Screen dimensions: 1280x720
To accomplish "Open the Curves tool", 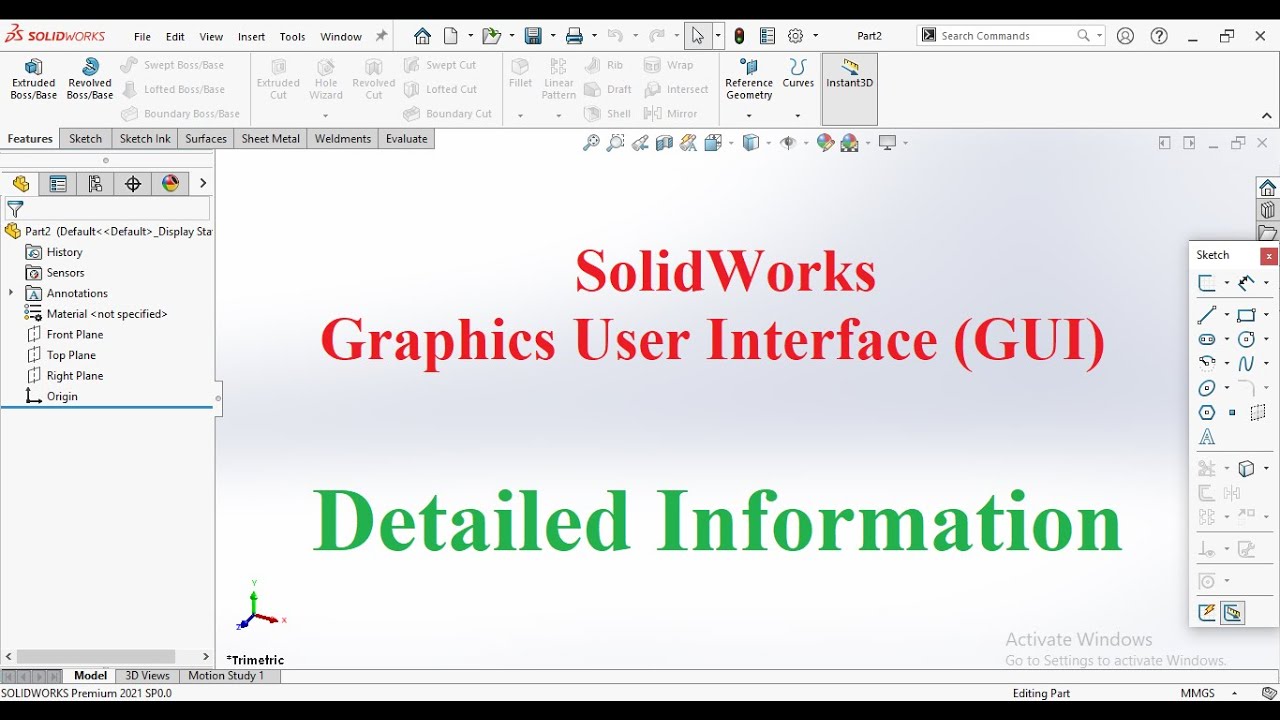I will click(798, 74).
